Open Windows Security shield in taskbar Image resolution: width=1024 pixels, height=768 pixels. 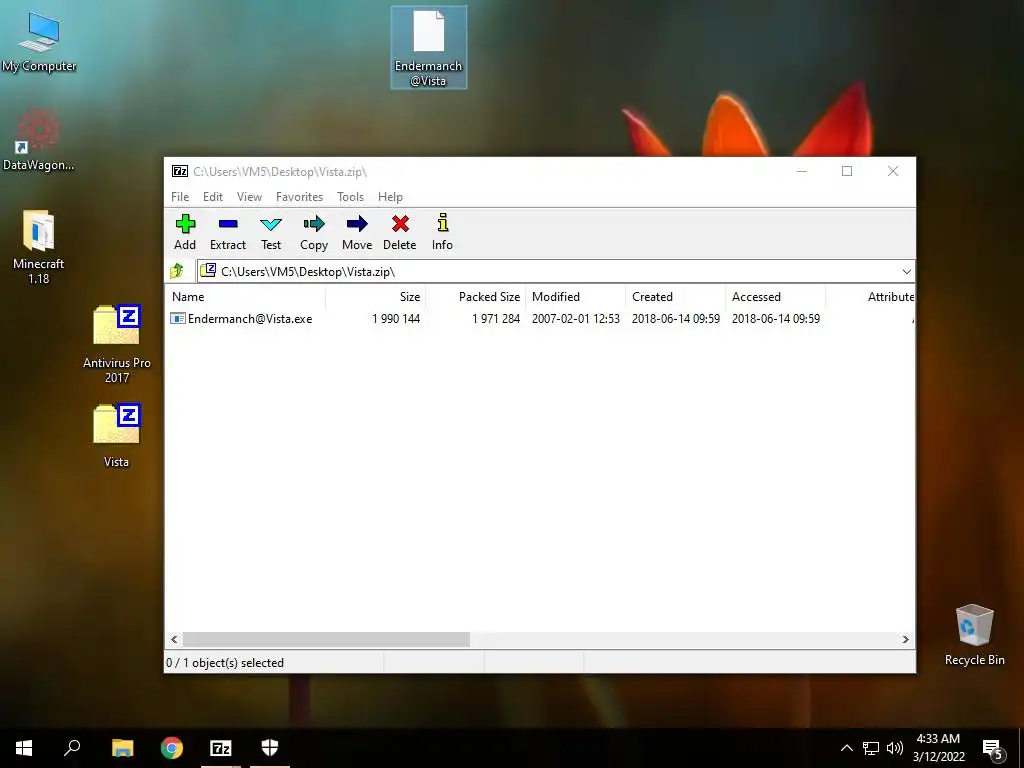[x=270, y=748]
